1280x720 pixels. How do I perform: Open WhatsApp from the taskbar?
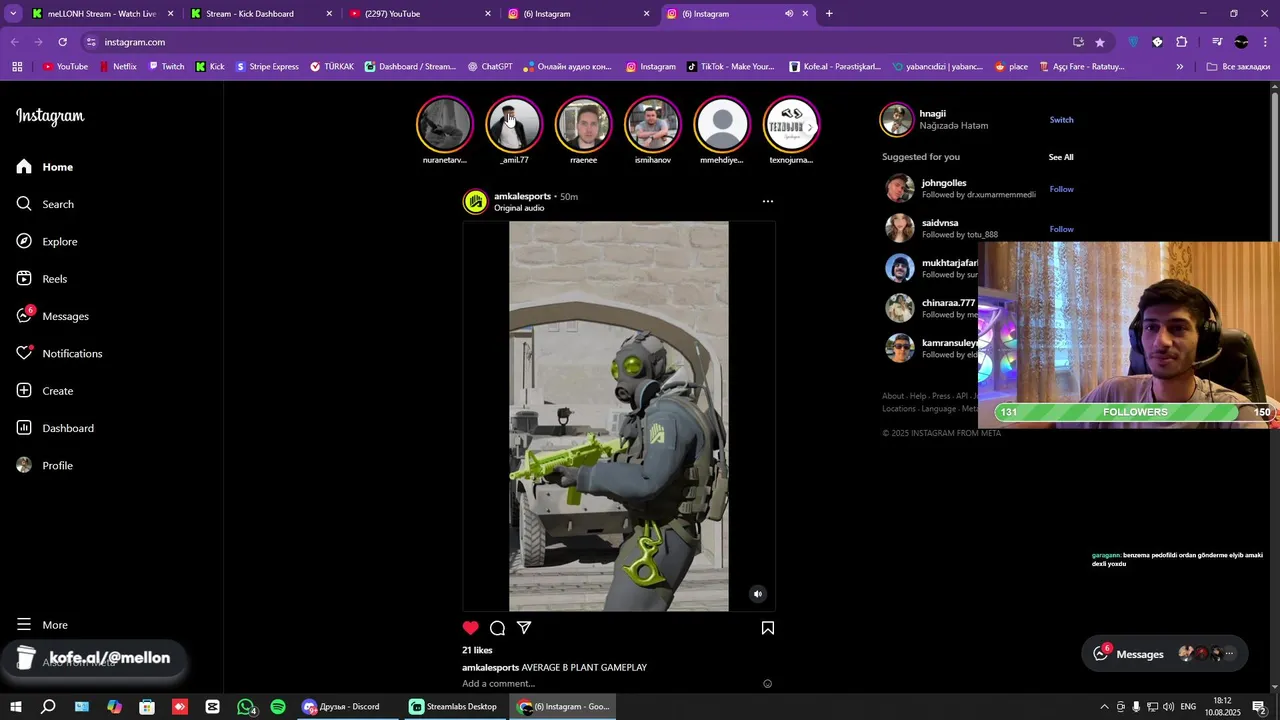245,706
